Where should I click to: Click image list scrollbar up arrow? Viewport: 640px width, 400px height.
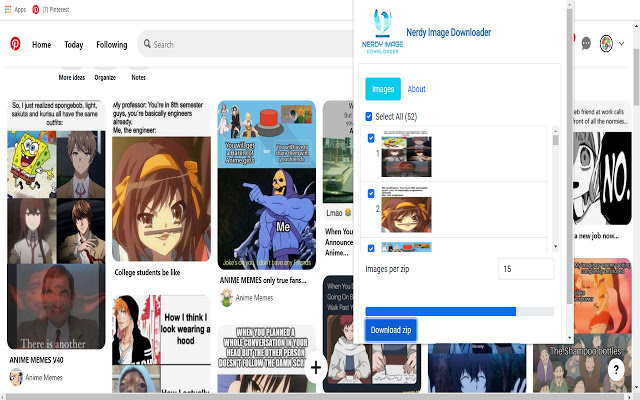[x=555, y=131]
